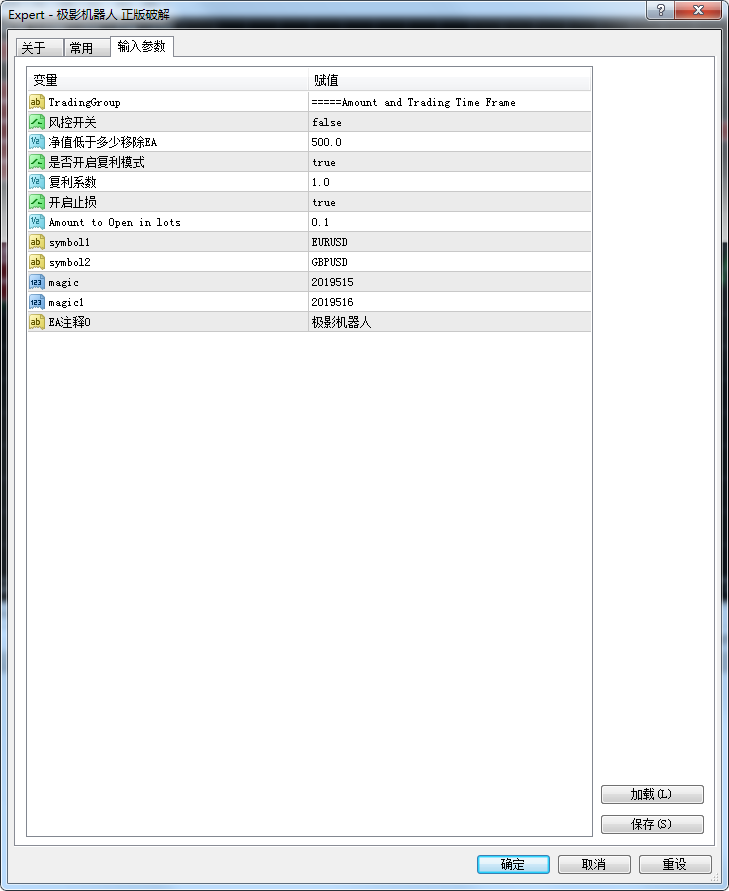The image size is (729, 891).
Task: Toggle the 风控开关 false value
Action: 327,122
